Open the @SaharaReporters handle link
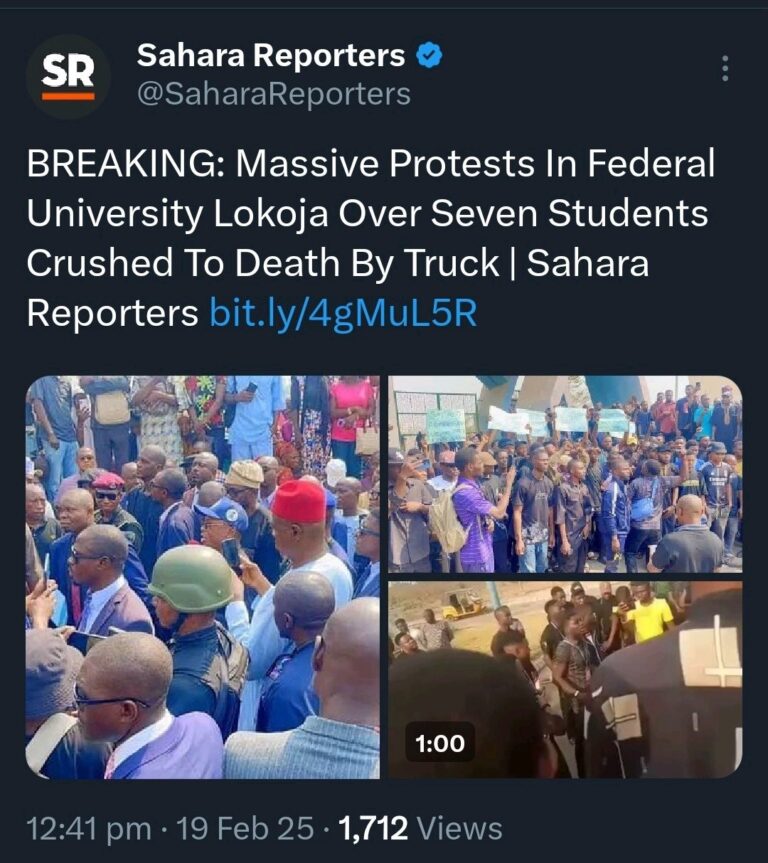This screenshot has height=863, width=768. (274, 94)
